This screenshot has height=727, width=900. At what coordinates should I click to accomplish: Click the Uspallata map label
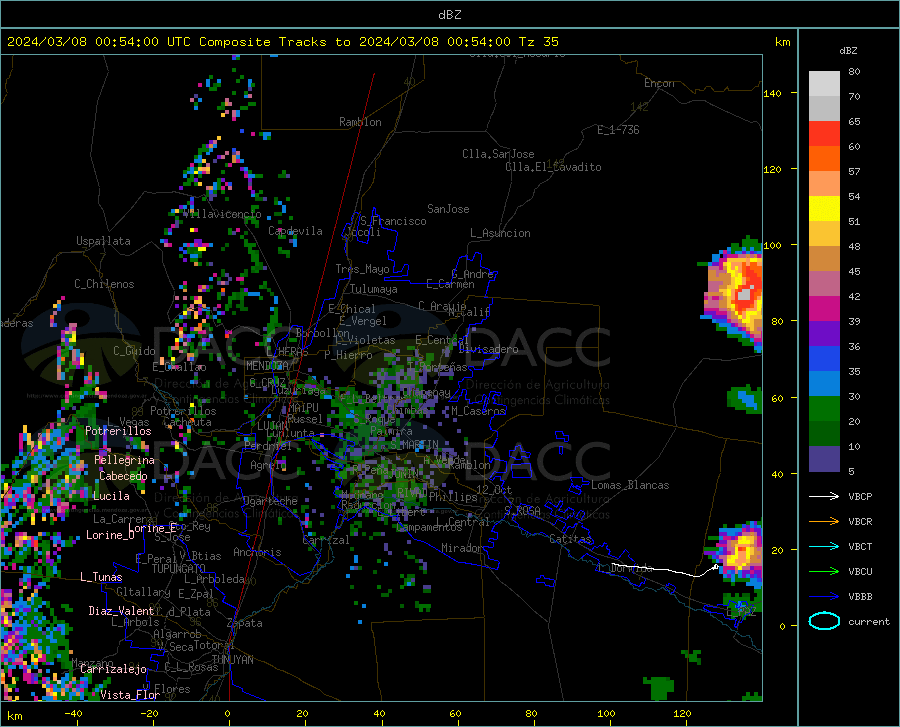(x=103, y=241)
